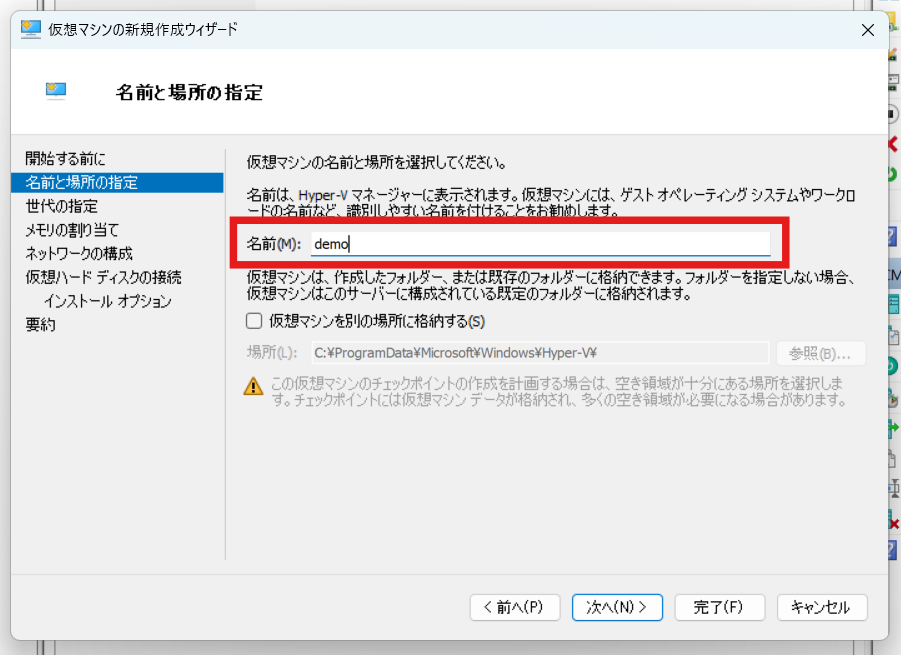This screenshot has width=901, height=655.
Task: Click the 完了(F) button
Action: coord(719,607)
